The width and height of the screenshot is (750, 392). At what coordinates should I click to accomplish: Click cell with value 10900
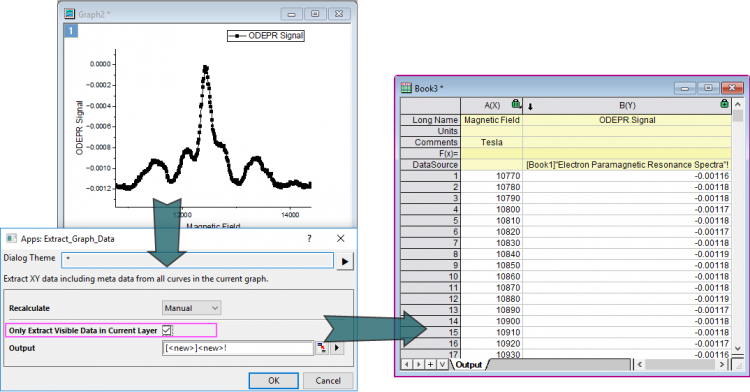tap(492, 321)
